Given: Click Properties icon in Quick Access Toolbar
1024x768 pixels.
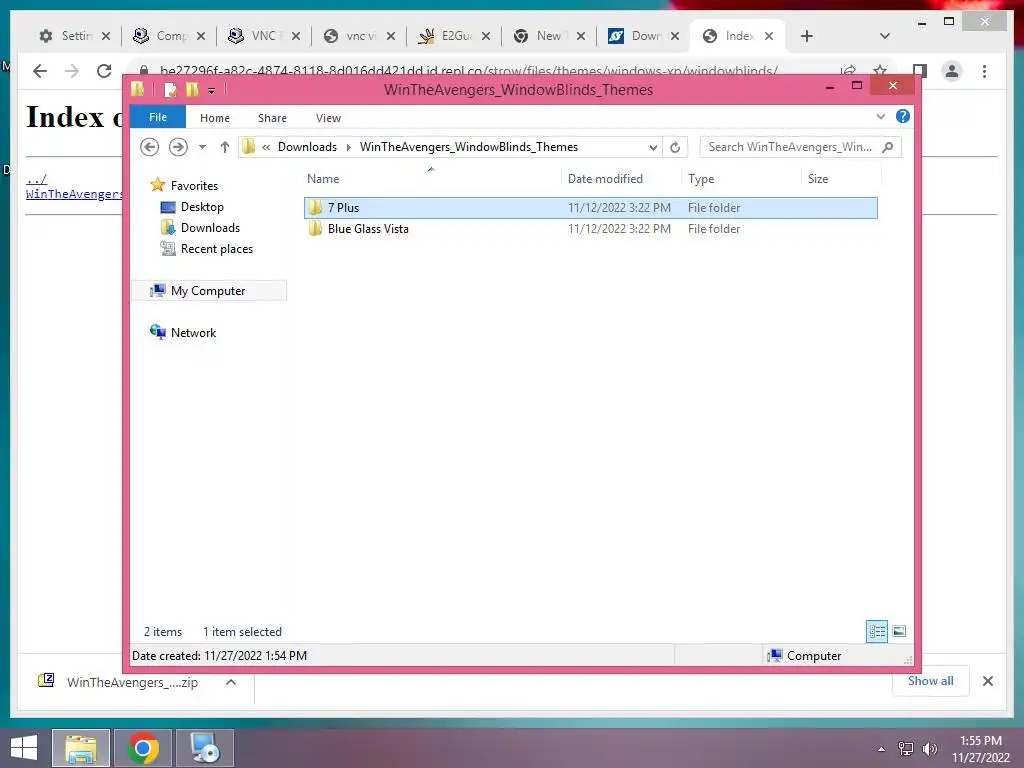Looking at the screenshot, I should click(170, 89).
